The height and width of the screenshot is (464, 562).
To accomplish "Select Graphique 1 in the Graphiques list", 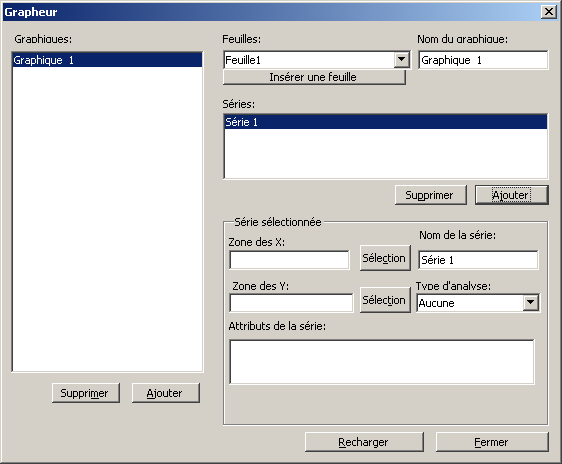I will coord(107,60).
